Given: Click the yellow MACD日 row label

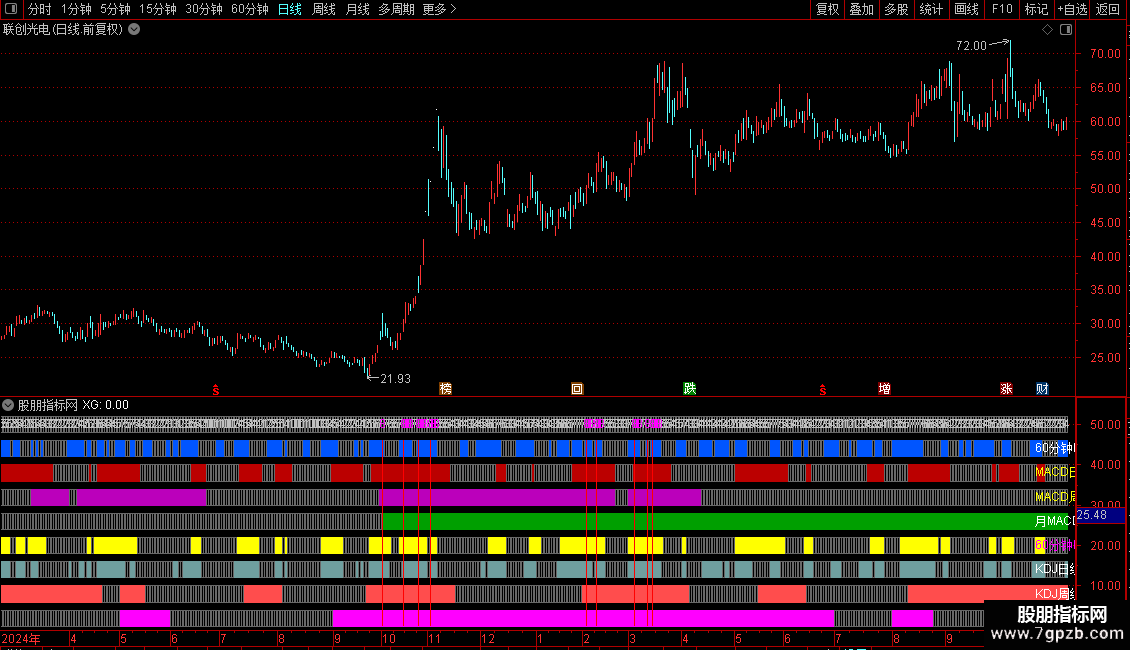Looking at the screenshot, I should pos(1054,472).
